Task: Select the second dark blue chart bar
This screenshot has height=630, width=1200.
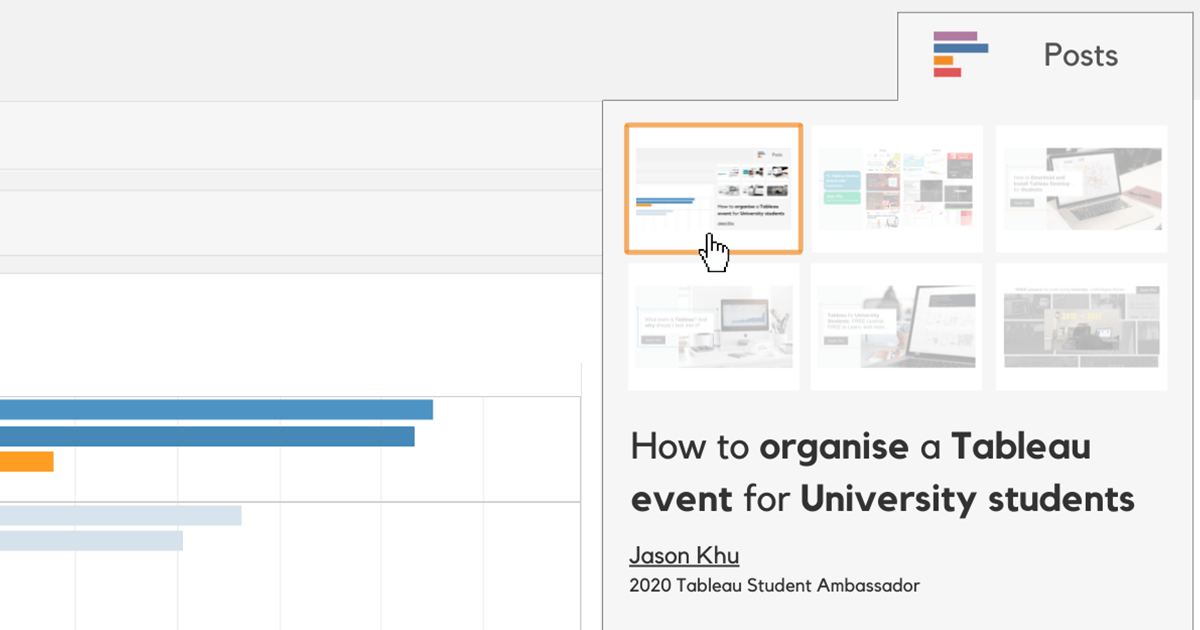Action: [x=207, y=436]
